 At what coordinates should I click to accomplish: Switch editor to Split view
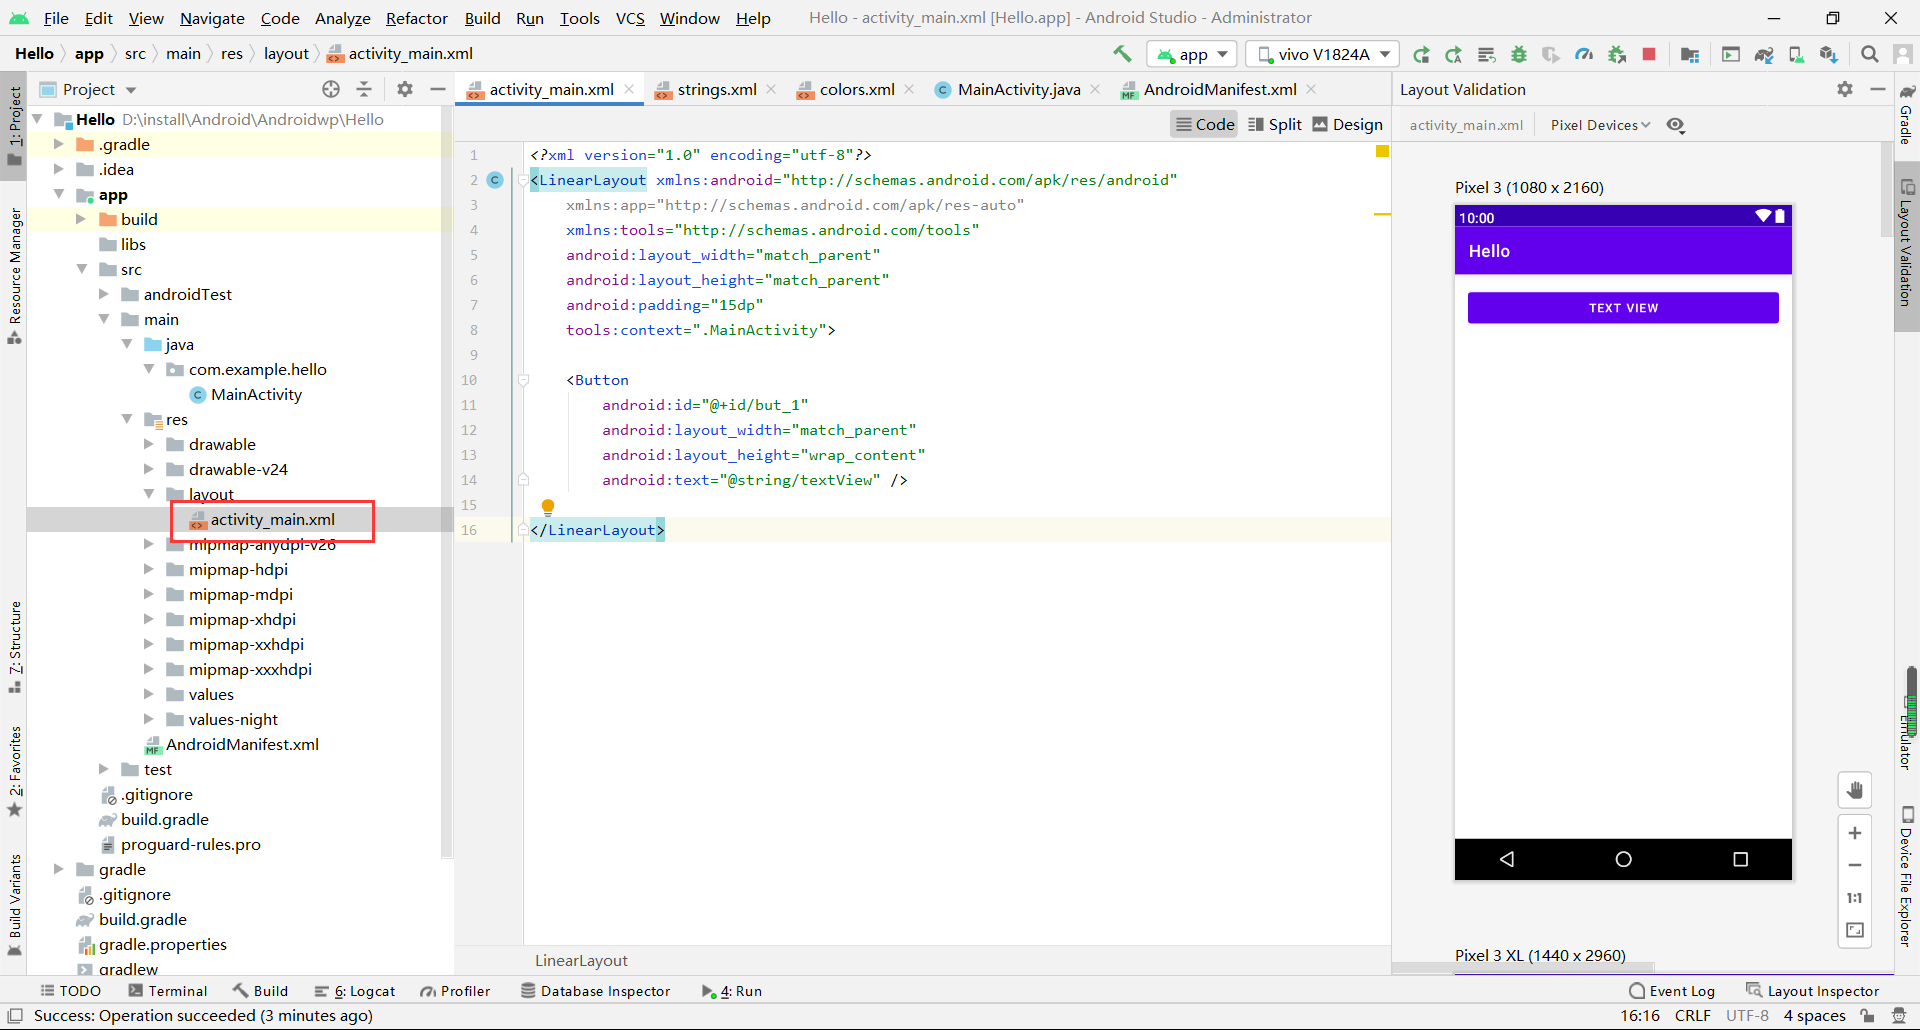(x=1275, y=124)
